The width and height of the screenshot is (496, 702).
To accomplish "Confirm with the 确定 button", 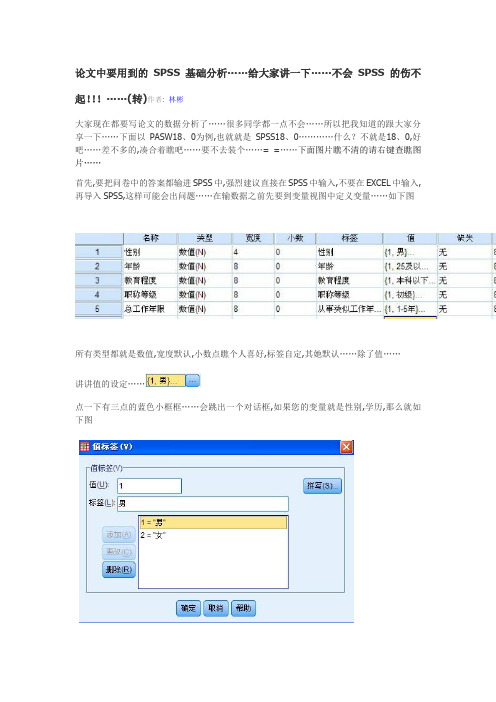I will pyautogui.click(x=188, y=608).
